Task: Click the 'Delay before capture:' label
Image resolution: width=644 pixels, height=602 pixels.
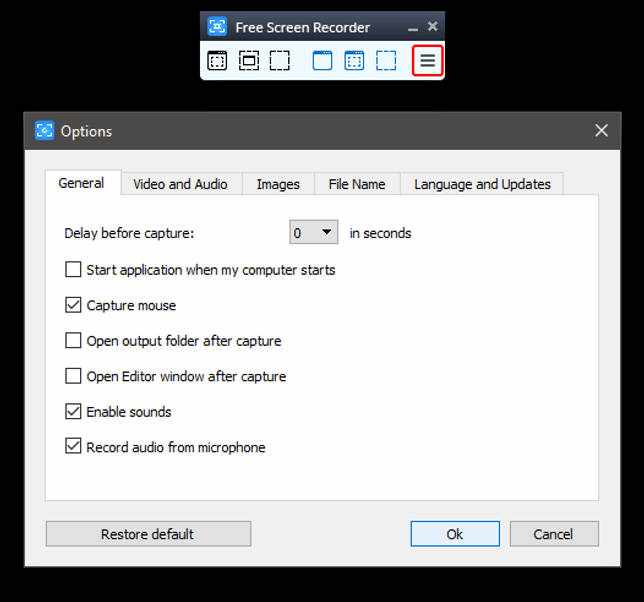Action: coord(129,233)
